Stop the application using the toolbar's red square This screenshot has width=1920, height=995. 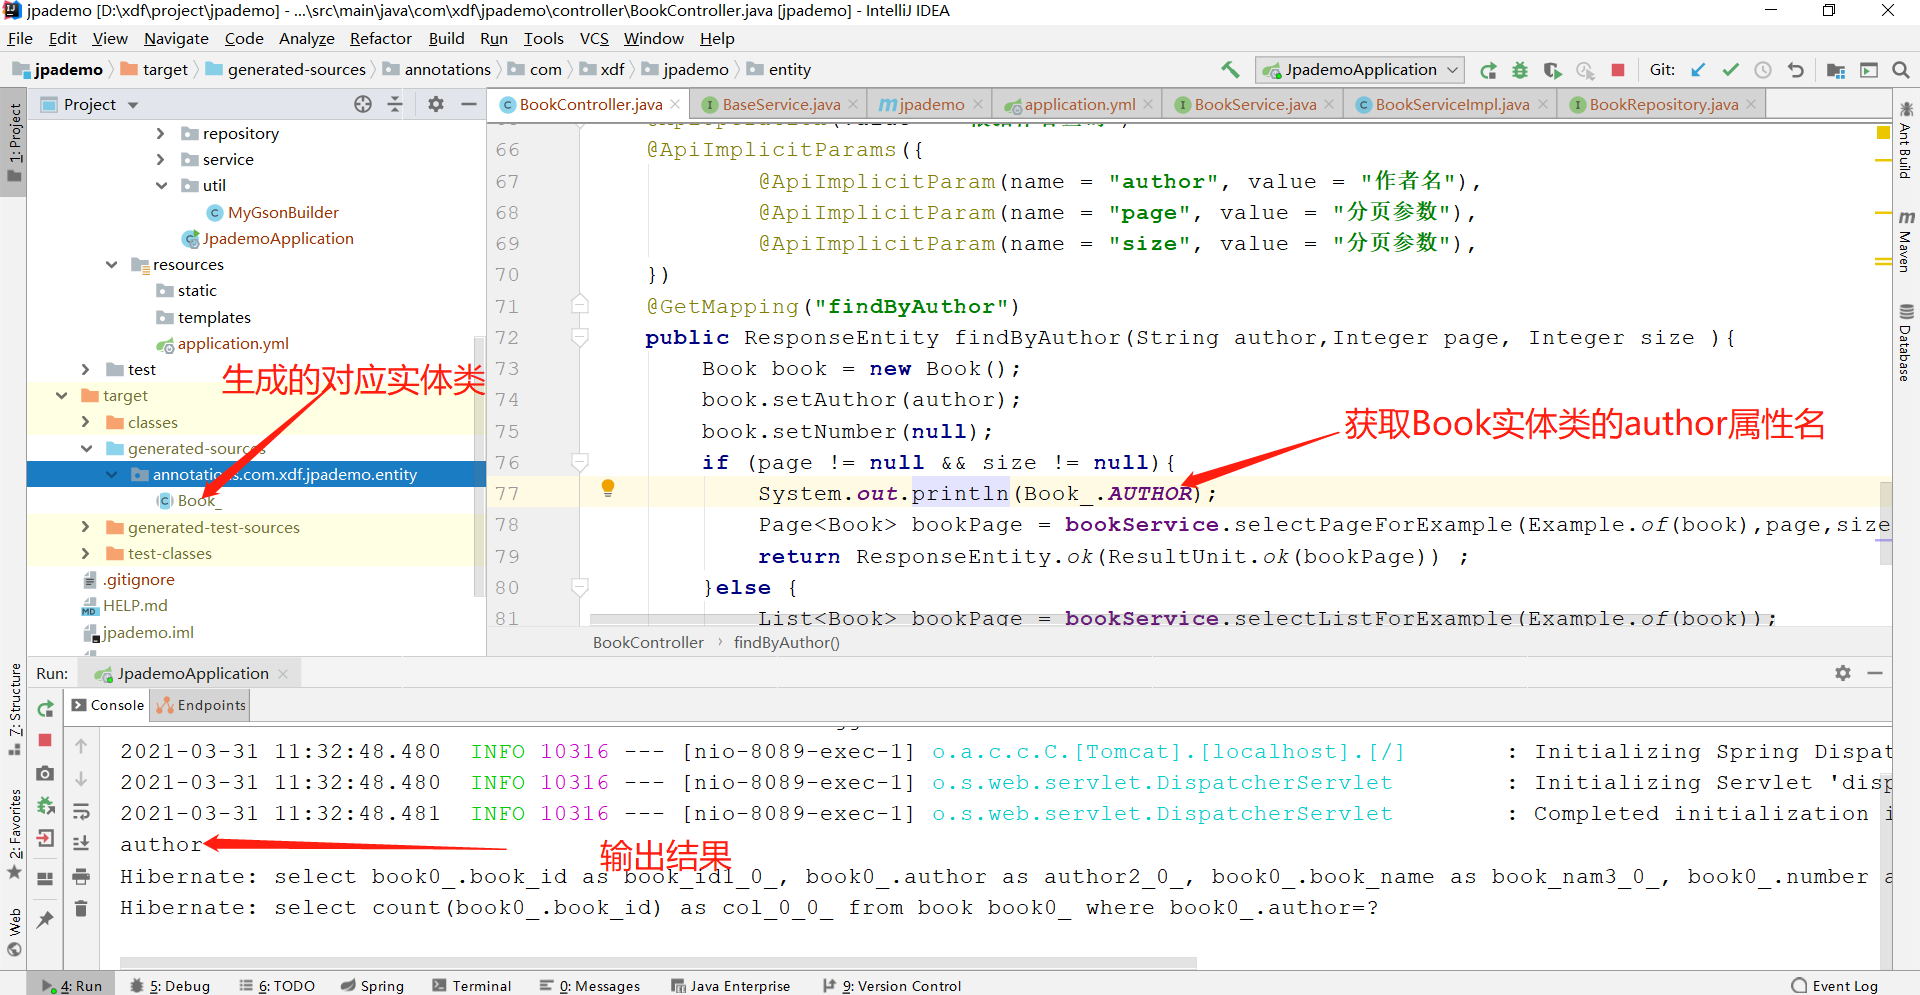tap(1618, 70)
